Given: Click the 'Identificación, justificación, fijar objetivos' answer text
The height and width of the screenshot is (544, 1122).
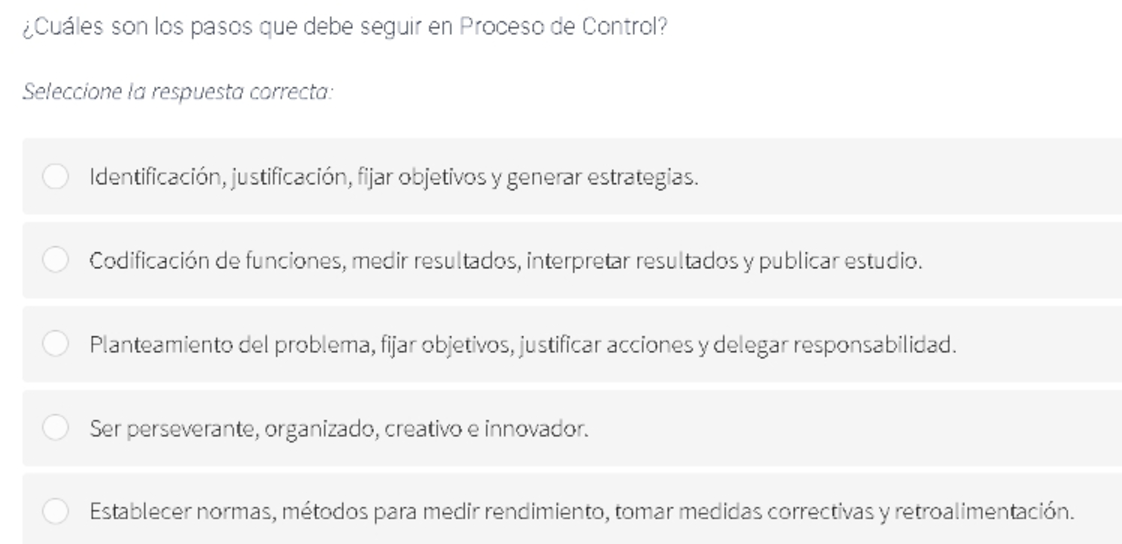Looking at the screenshot, I should 394,177.
